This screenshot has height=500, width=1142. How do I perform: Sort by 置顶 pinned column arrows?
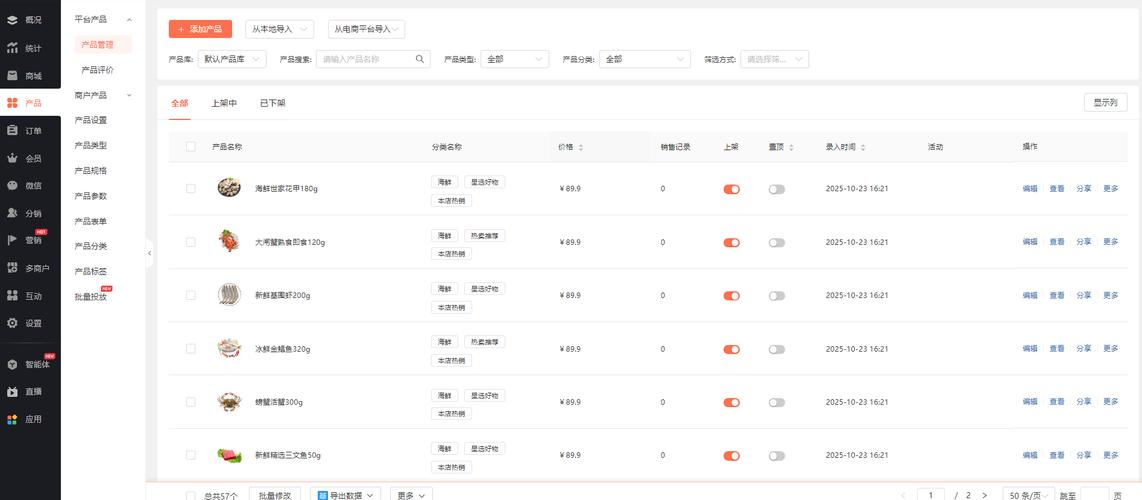[x=791, y=147]
